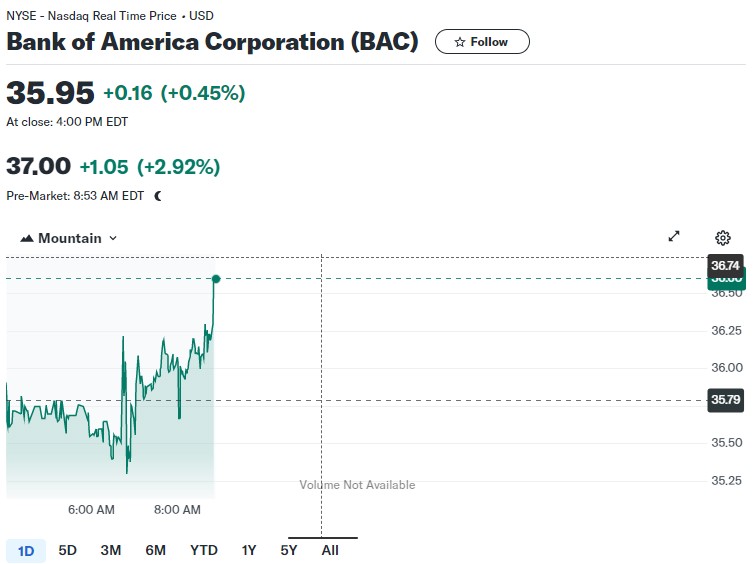Select the 1Y time range
756x564 pixels.
pos(249,550)
